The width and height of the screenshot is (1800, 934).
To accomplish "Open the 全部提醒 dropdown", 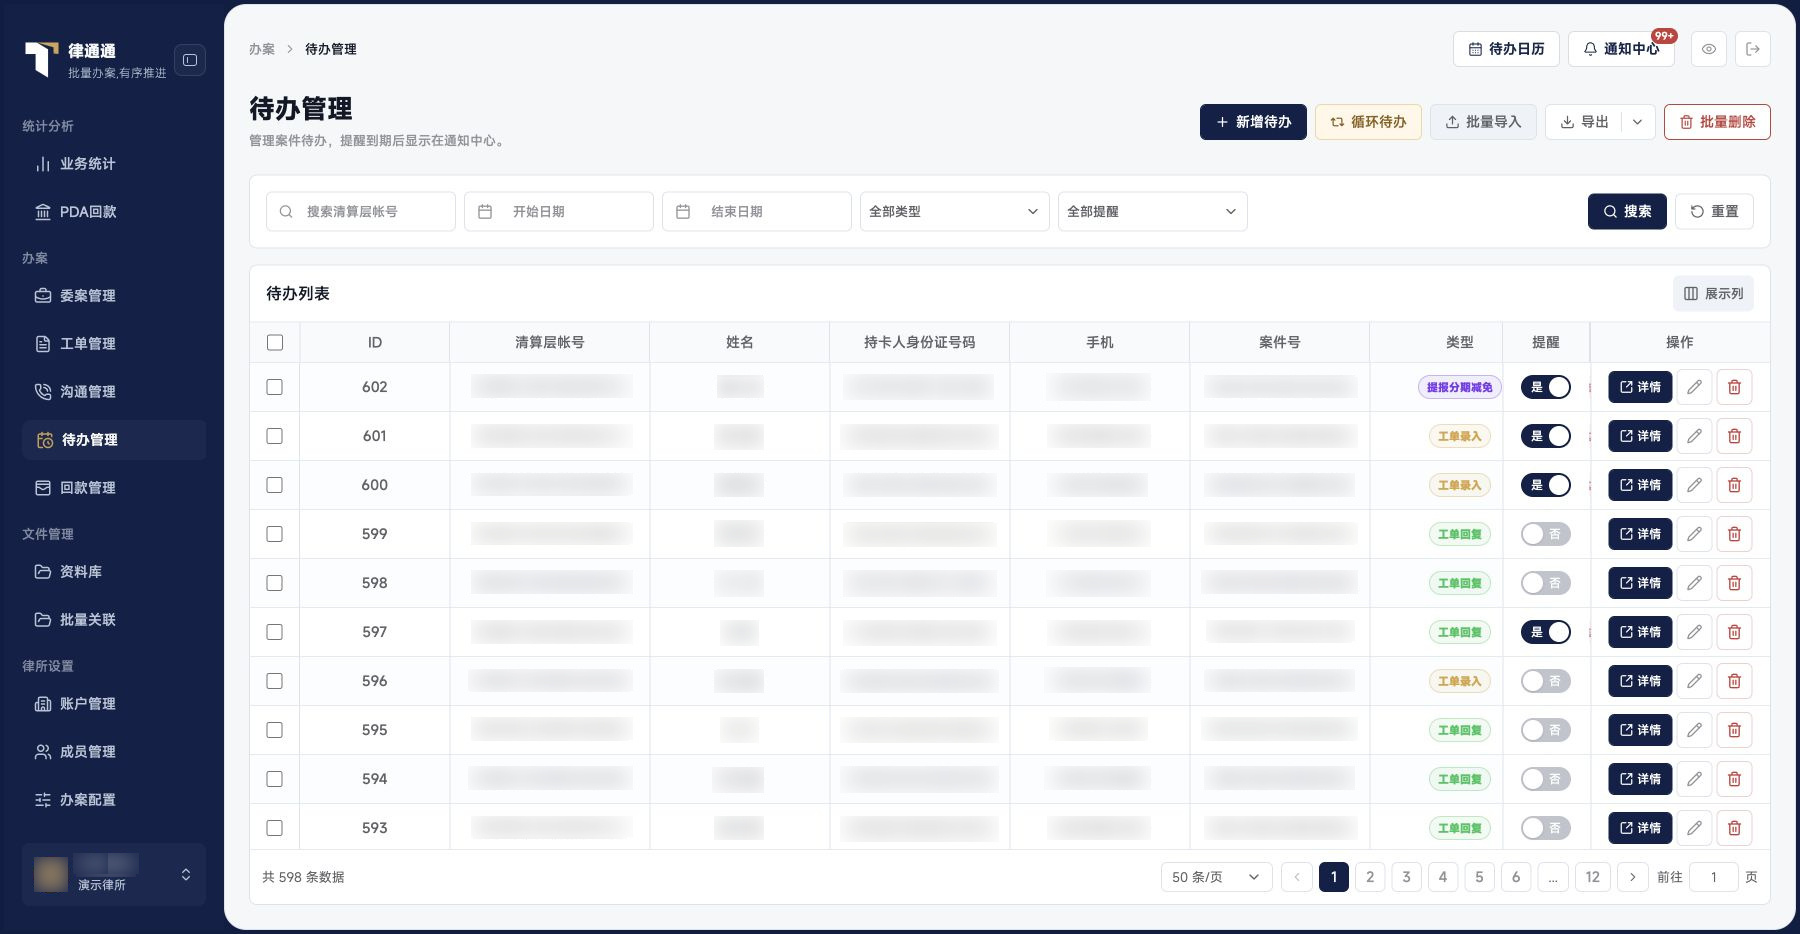I will 1153,212.
